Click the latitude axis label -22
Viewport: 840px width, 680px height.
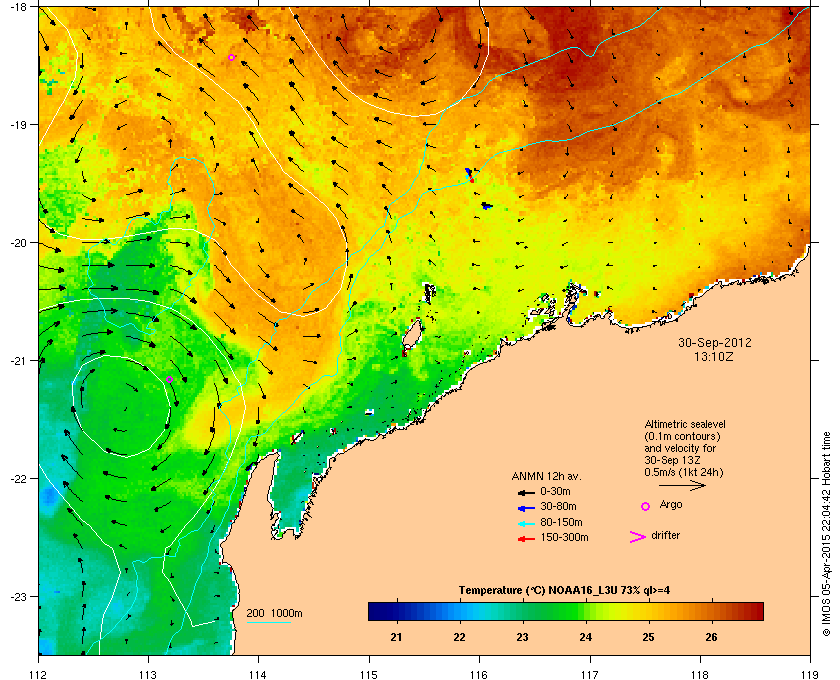(x=18, y=479)
